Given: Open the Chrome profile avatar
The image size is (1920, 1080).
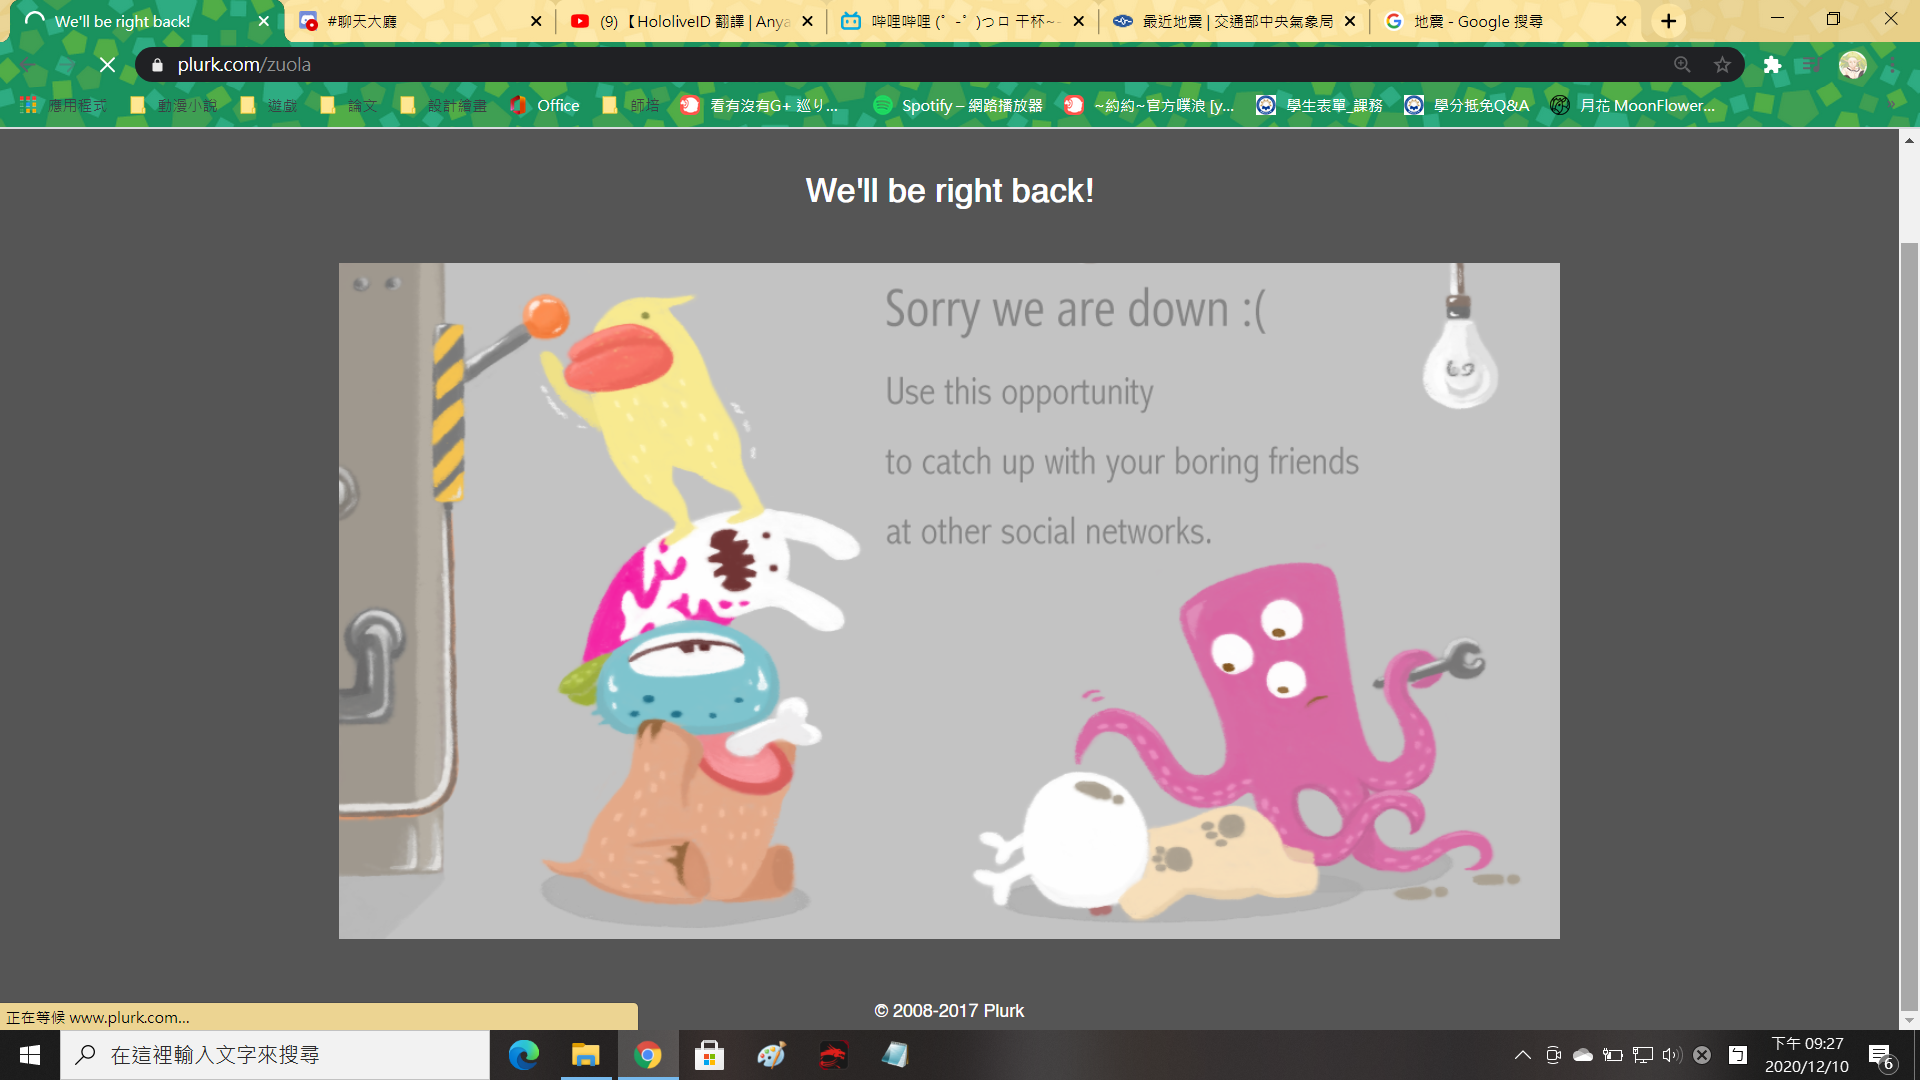Looking at the screenshot, I should pyautogui.click(x=1852, y=65).
